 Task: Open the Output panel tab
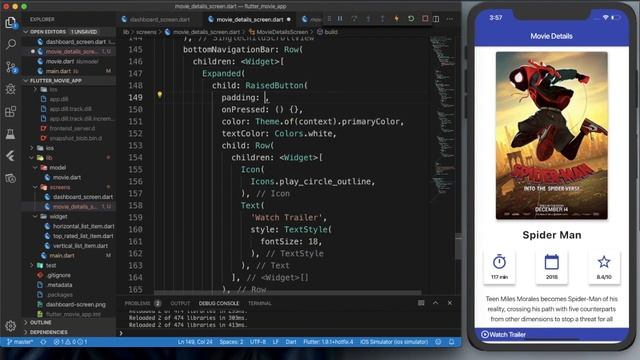[x=180, y=303]
